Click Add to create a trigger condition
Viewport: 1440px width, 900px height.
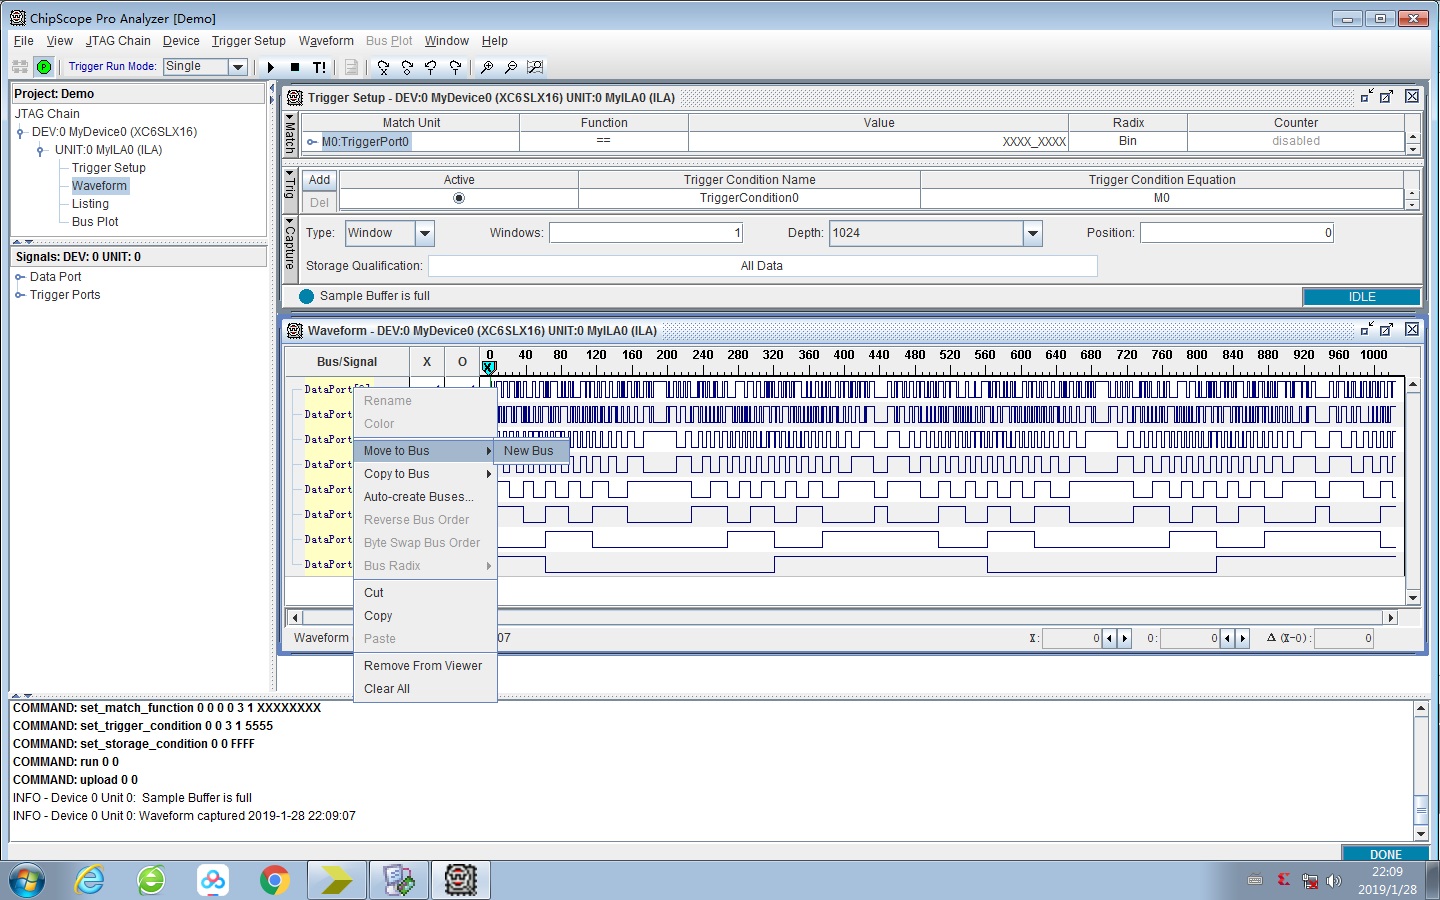(x=319, y=180)
